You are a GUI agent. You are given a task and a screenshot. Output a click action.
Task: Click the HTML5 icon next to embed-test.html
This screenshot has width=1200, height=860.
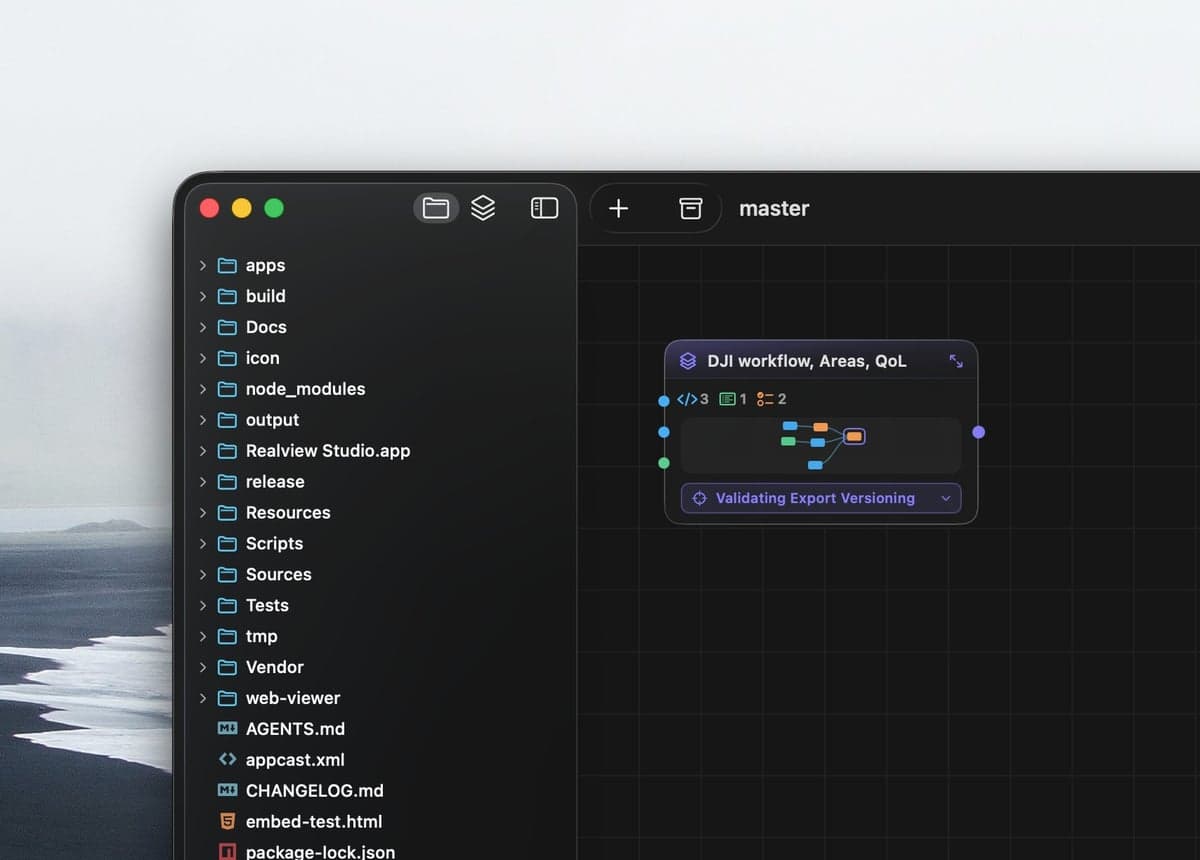pos(227,822)
